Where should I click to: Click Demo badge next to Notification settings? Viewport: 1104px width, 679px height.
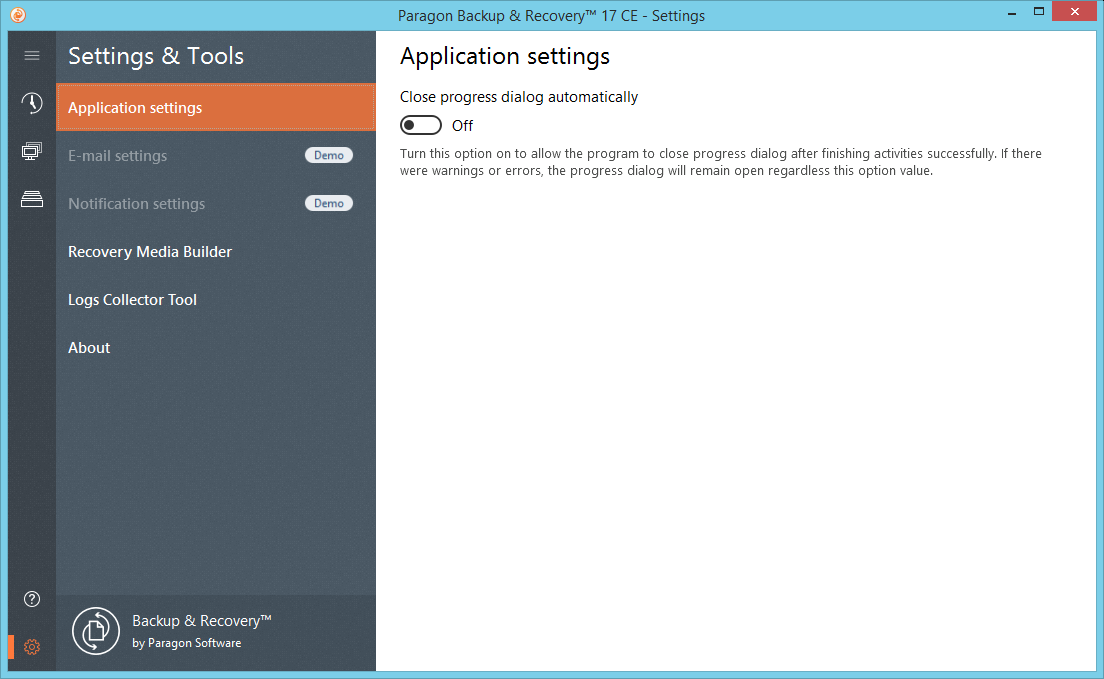[329, 203]
